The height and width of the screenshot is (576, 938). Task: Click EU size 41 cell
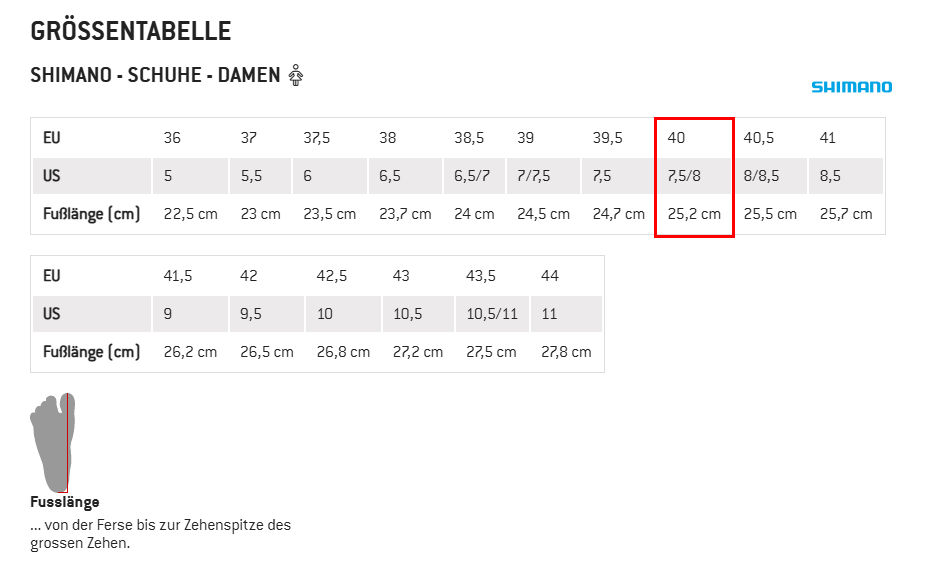click(827, 138)
